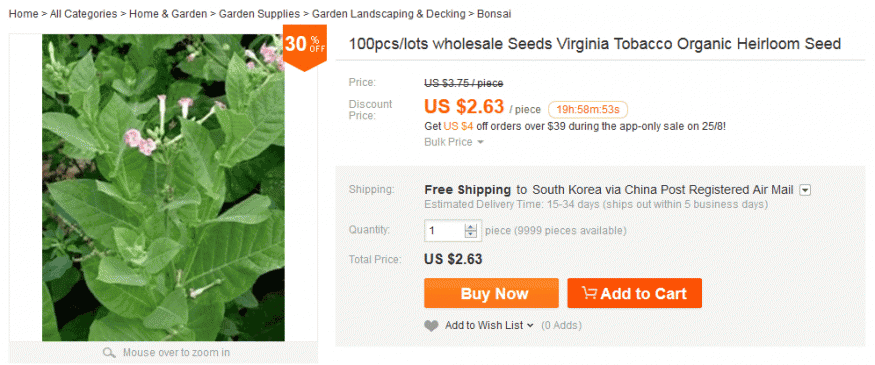
Task: Open Garden Landscaping & Decking breadcrumb
Action: [388, 14]
